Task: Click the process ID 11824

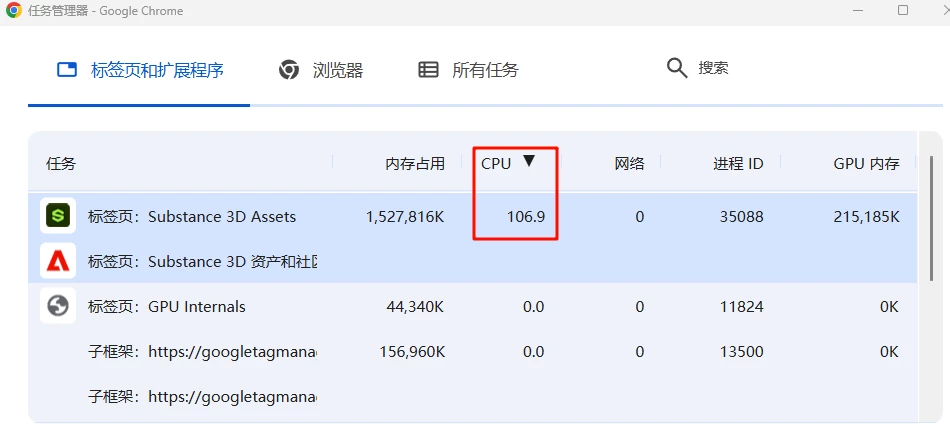Action: (742, 307)
